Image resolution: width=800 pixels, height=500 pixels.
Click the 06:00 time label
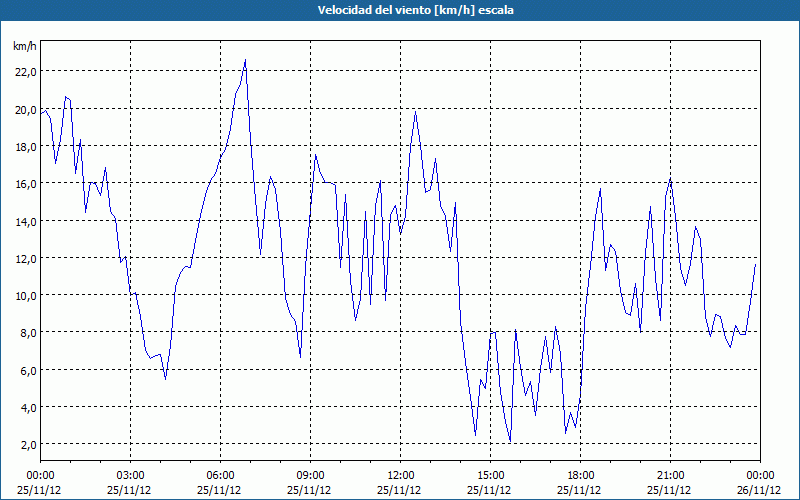[220, 476]
